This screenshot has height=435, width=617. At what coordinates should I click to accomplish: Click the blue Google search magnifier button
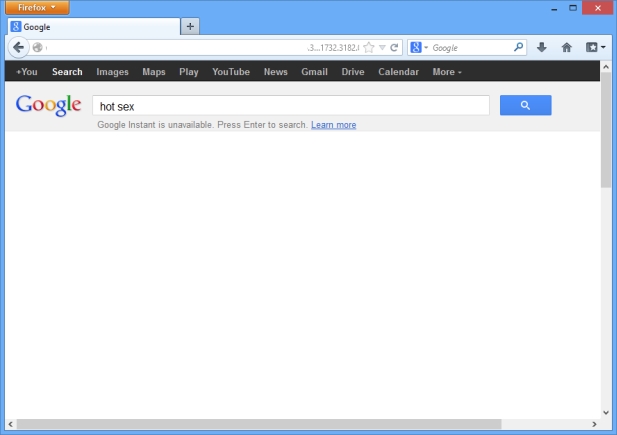525,105
